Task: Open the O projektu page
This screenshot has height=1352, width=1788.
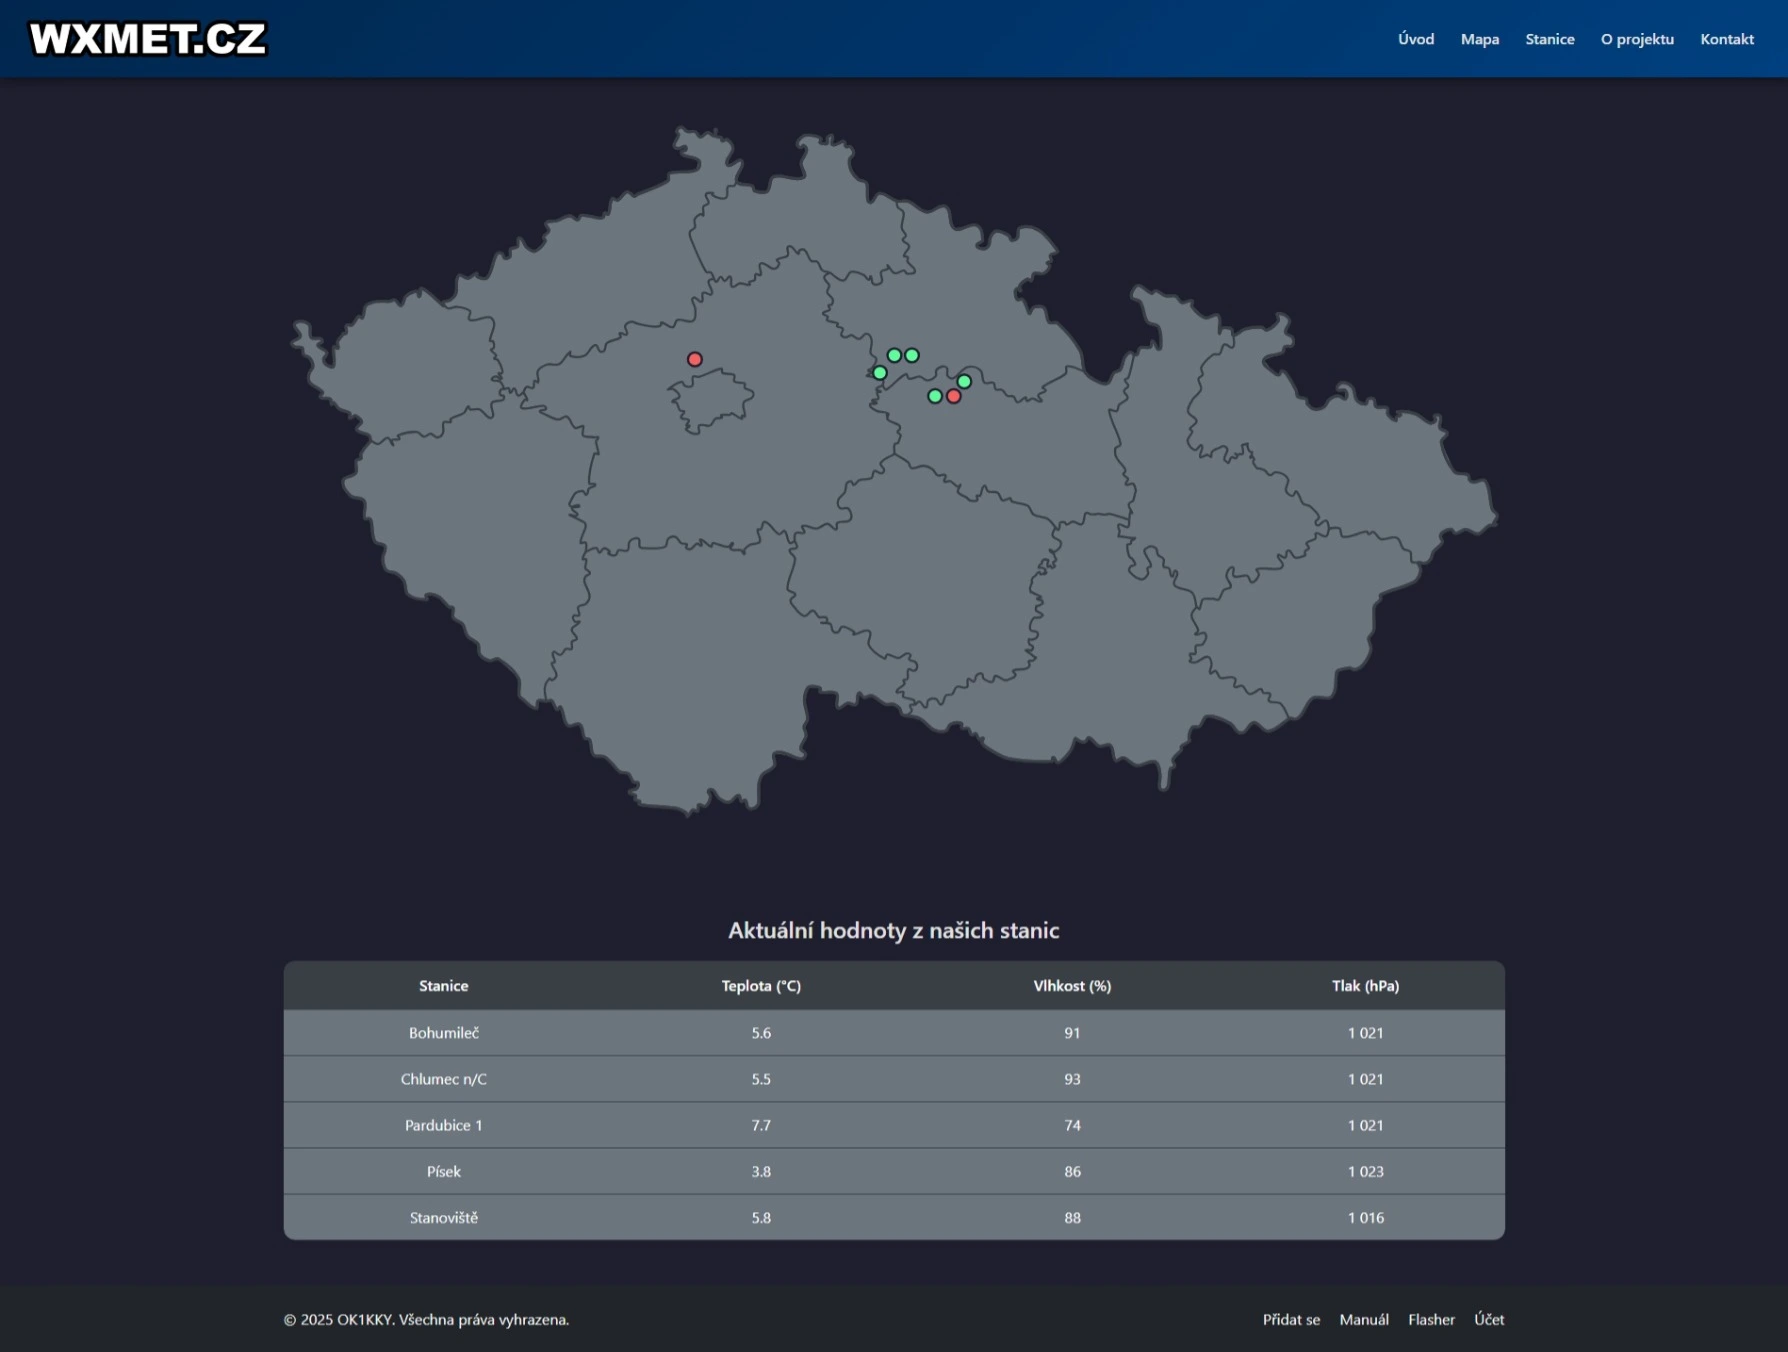Action: 1637,39
